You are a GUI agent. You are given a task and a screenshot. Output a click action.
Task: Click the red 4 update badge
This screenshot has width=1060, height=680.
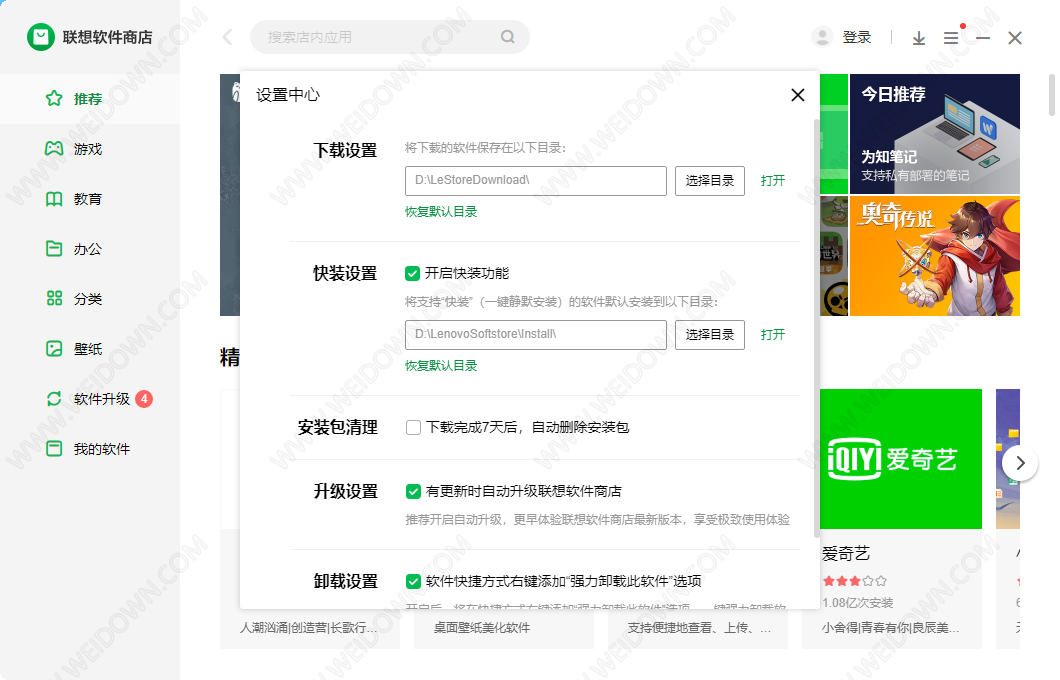pos(144,399)
